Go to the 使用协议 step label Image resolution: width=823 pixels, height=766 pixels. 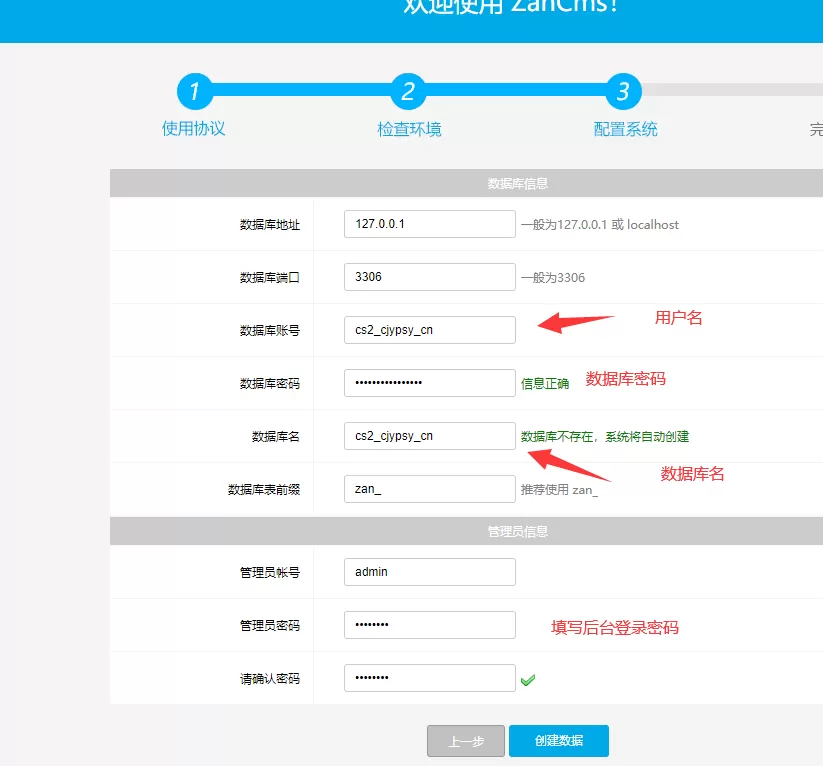194,129
